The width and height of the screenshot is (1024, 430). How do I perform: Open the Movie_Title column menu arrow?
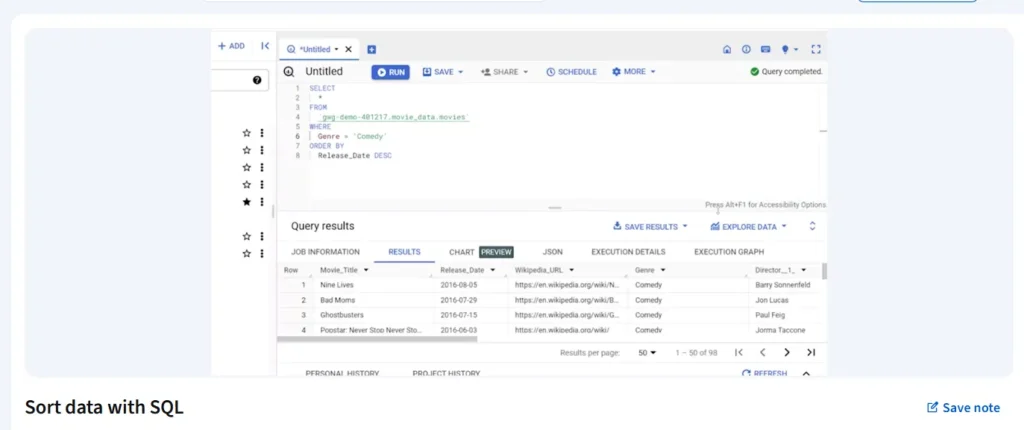366,270
